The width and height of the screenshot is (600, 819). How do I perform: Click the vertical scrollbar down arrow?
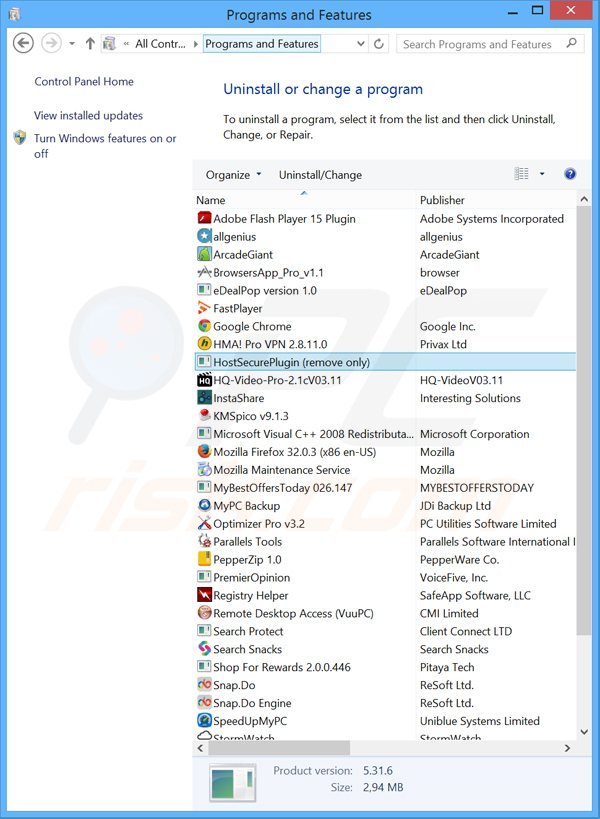[584, 732]
